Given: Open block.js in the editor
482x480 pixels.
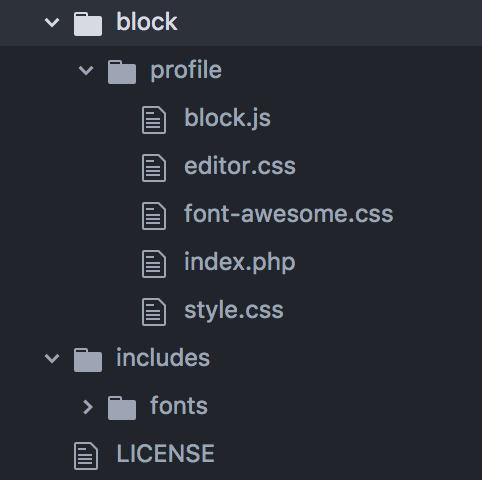Looking at the screenshot, I should [227, 118].
